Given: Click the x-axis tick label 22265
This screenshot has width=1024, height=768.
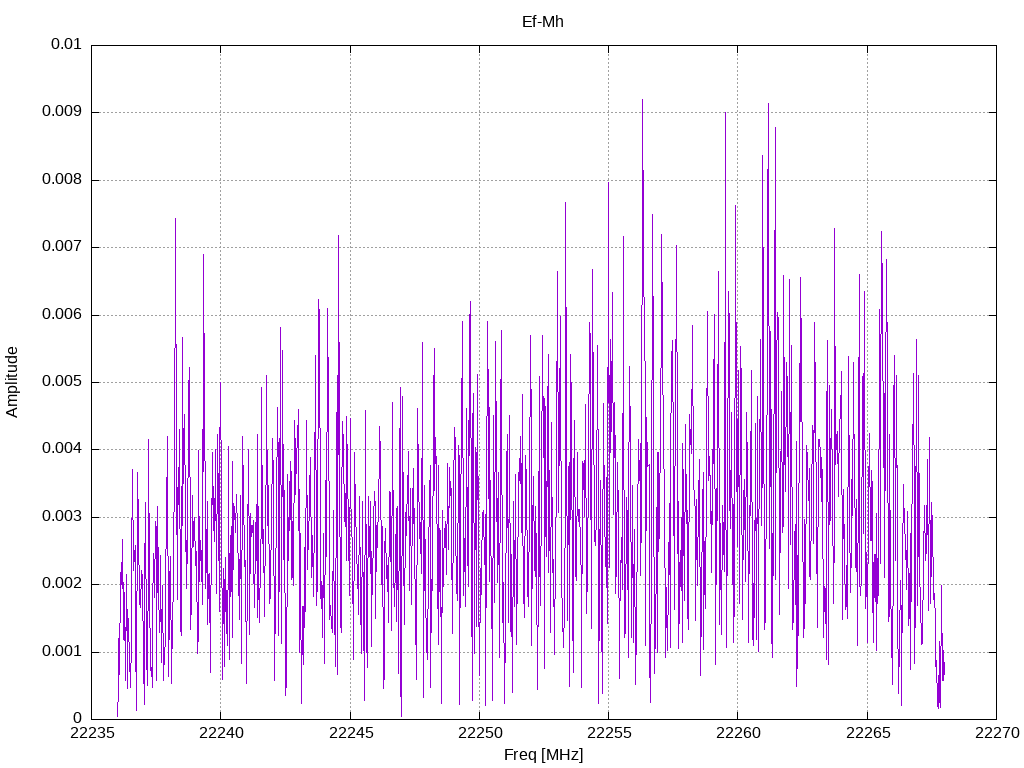Looking at the screenshot, I should point(868,733).
